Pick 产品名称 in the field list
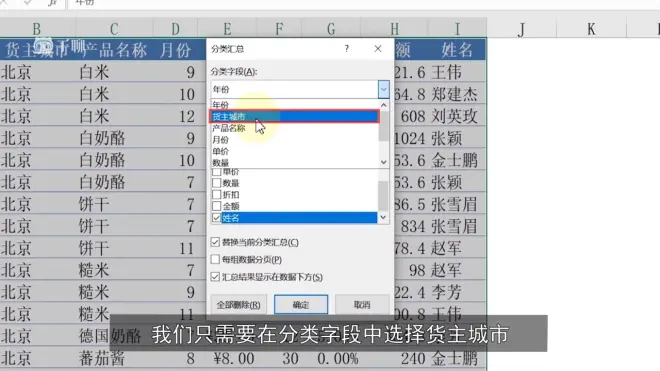Image resolution: width=660 pixels, height=371 pixels. pos(294,128)
